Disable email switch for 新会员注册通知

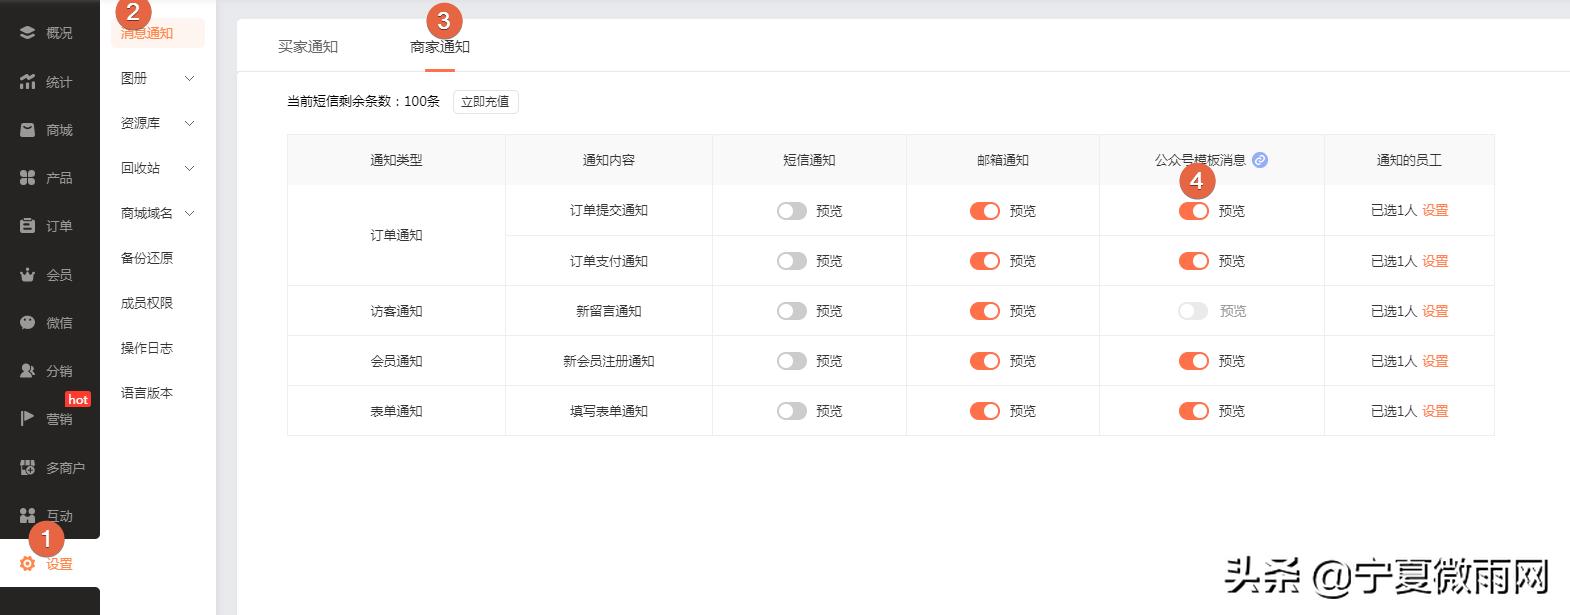pyautogui.click(x=985, y=361)
